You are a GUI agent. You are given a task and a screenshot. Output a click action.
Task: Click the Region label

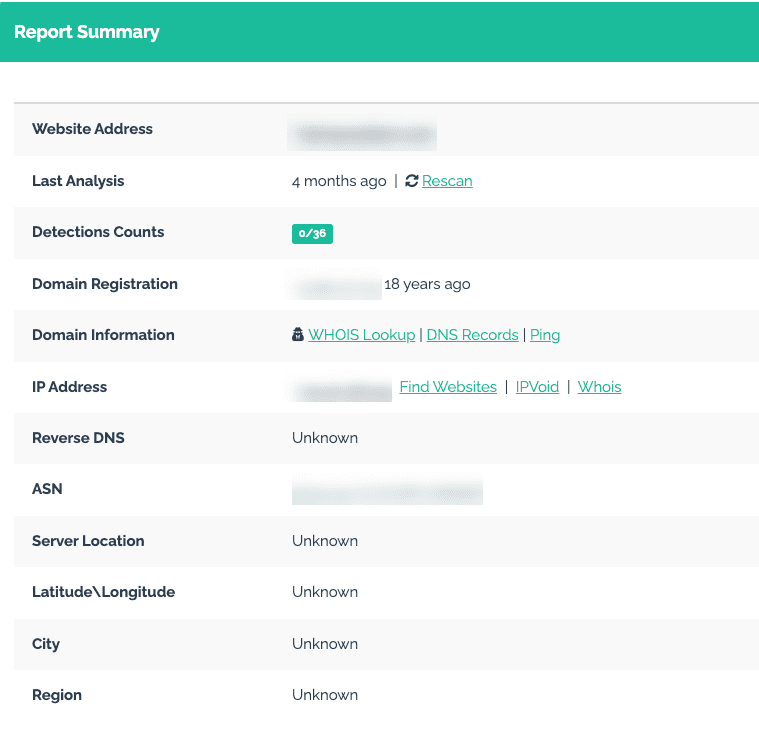click(x=57, y=695)
